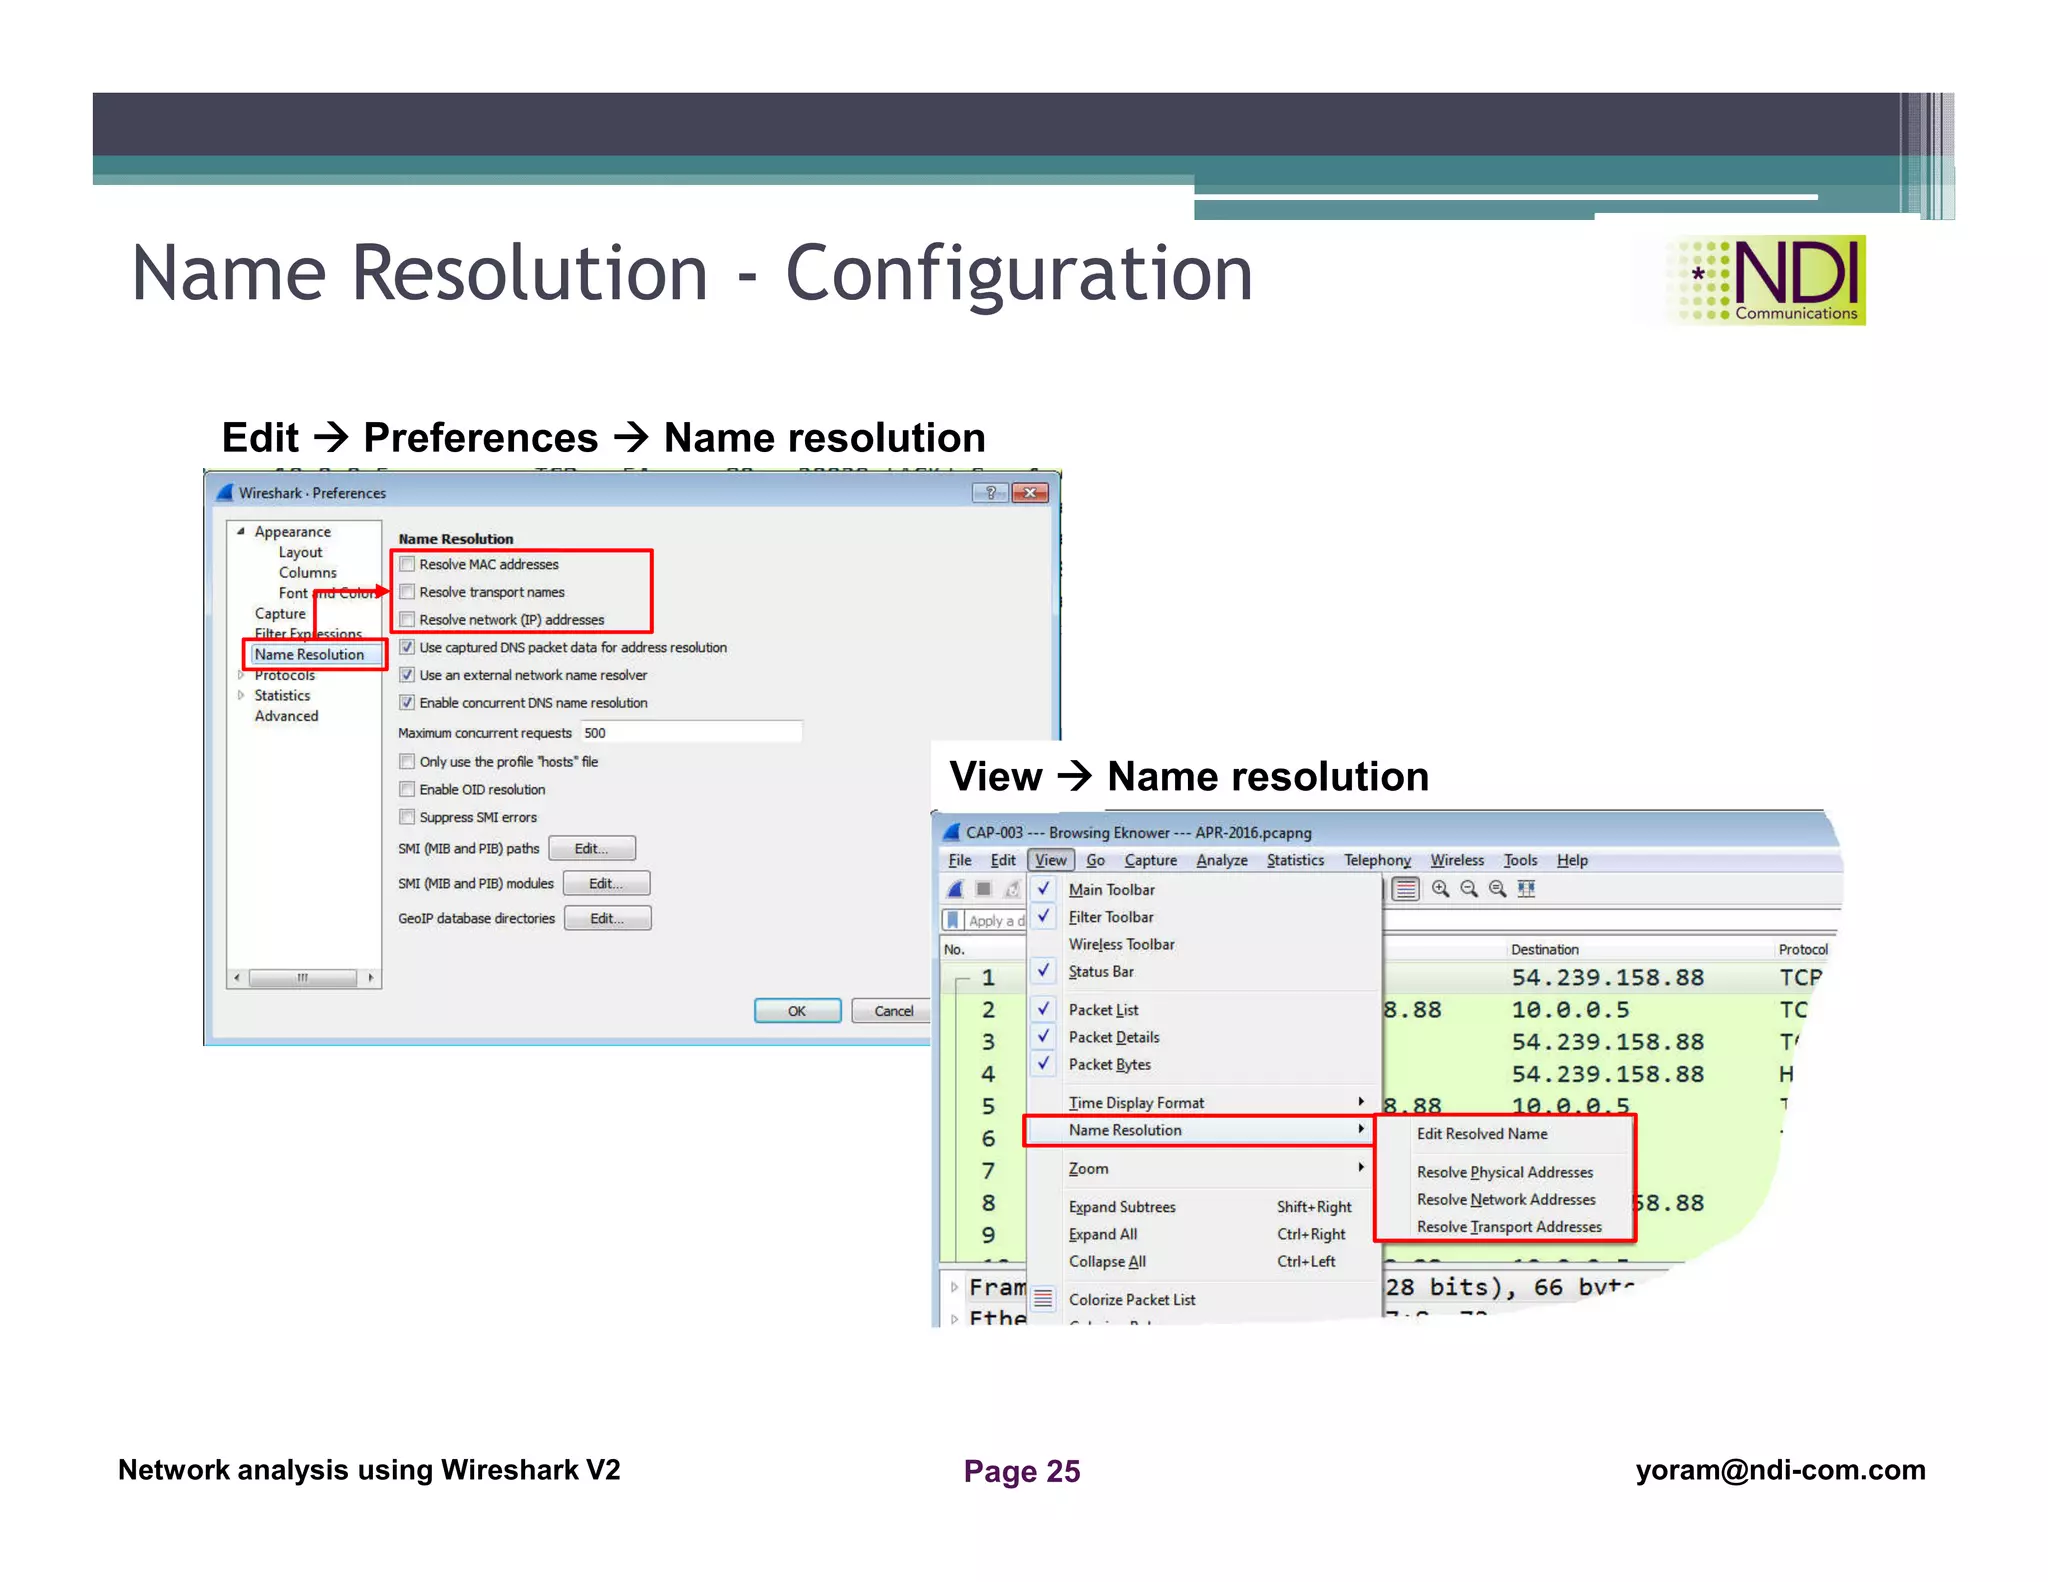Image resolution: width=2048 pixels, height=1582 pixels.
Task: Select Name Resolution in preferences tree
Action: click(x=309, y=654)
